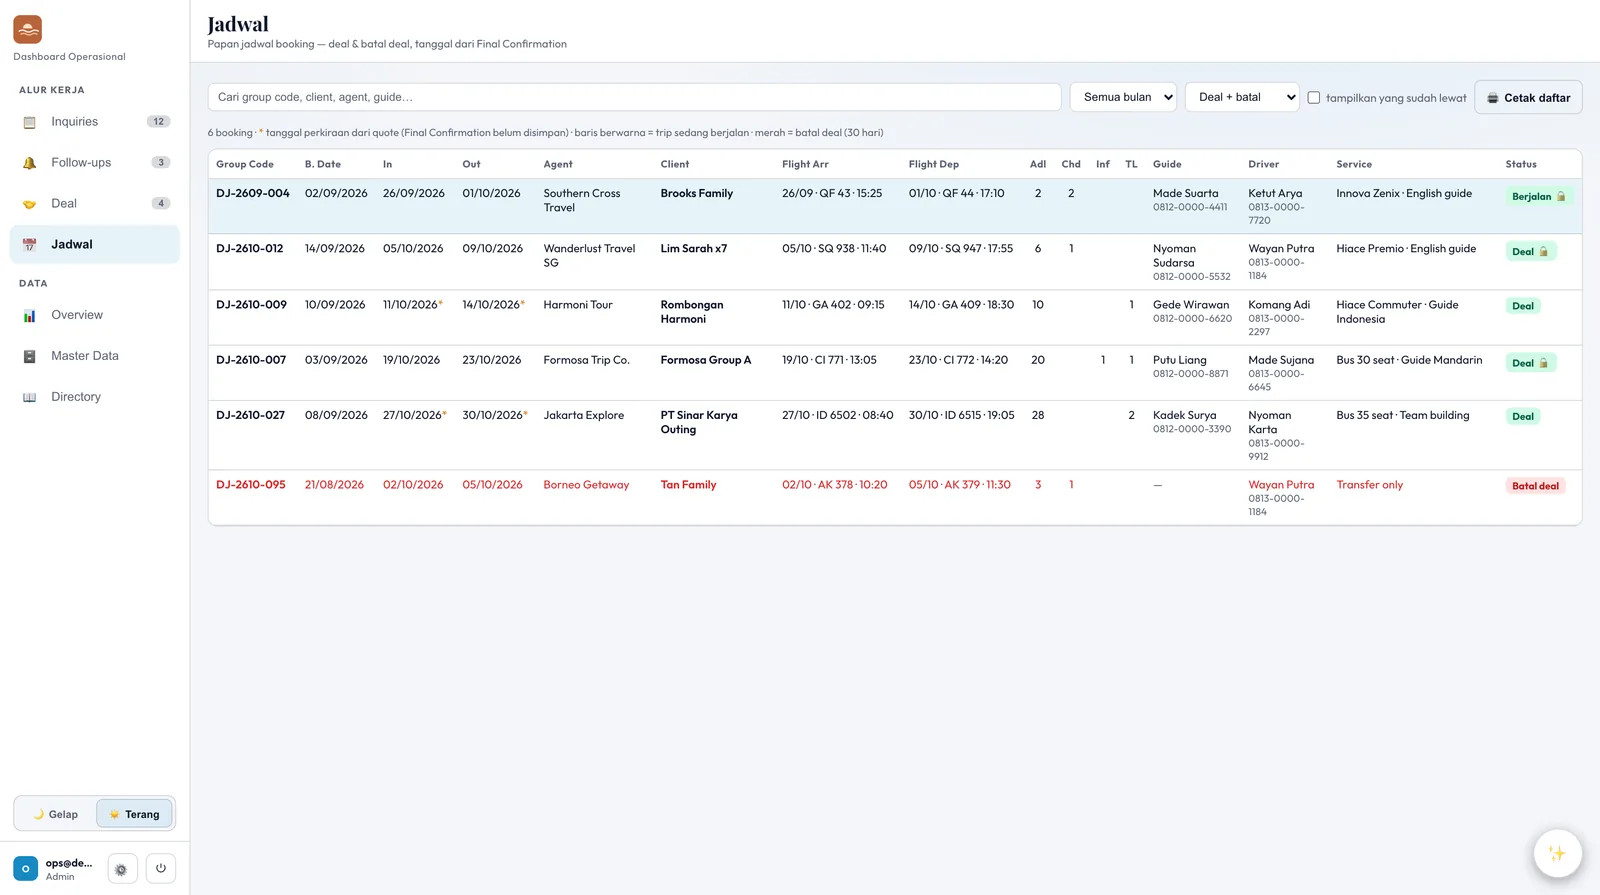1600x895 pixels.
Task: Open settings with the gear icon
Action: pyautogui.click(x=121, y=869)
